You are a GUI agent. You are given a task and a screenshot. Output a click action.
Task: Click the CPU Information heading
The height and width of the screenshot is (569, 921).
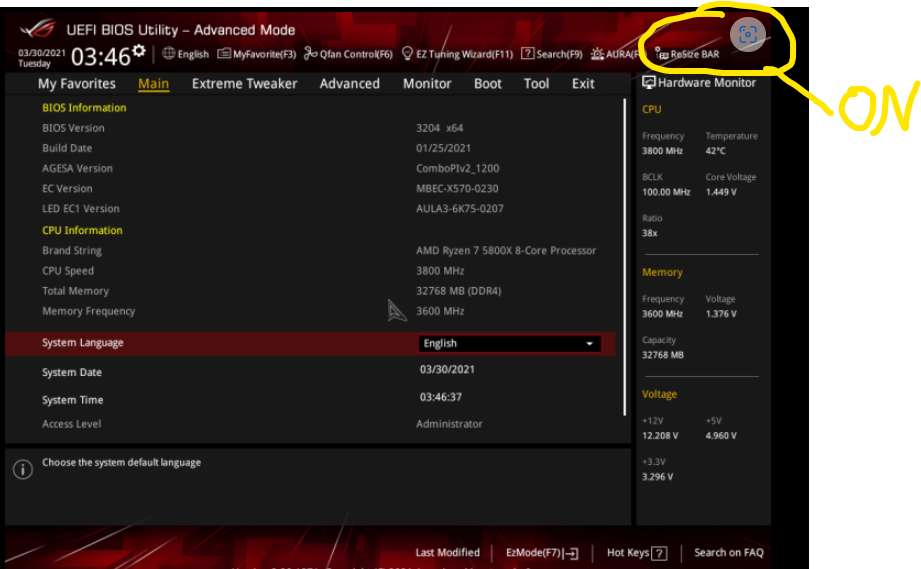[x=82, y=230]
